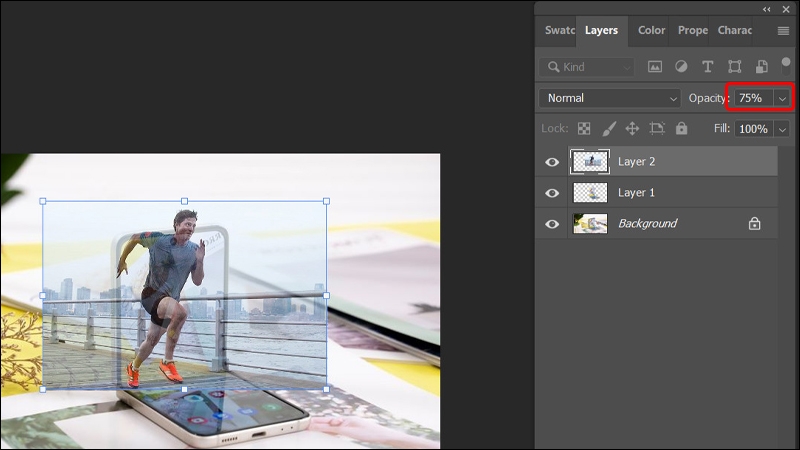
Task: Filter layers by smart objects icon
Action: [x=761, y=67]
